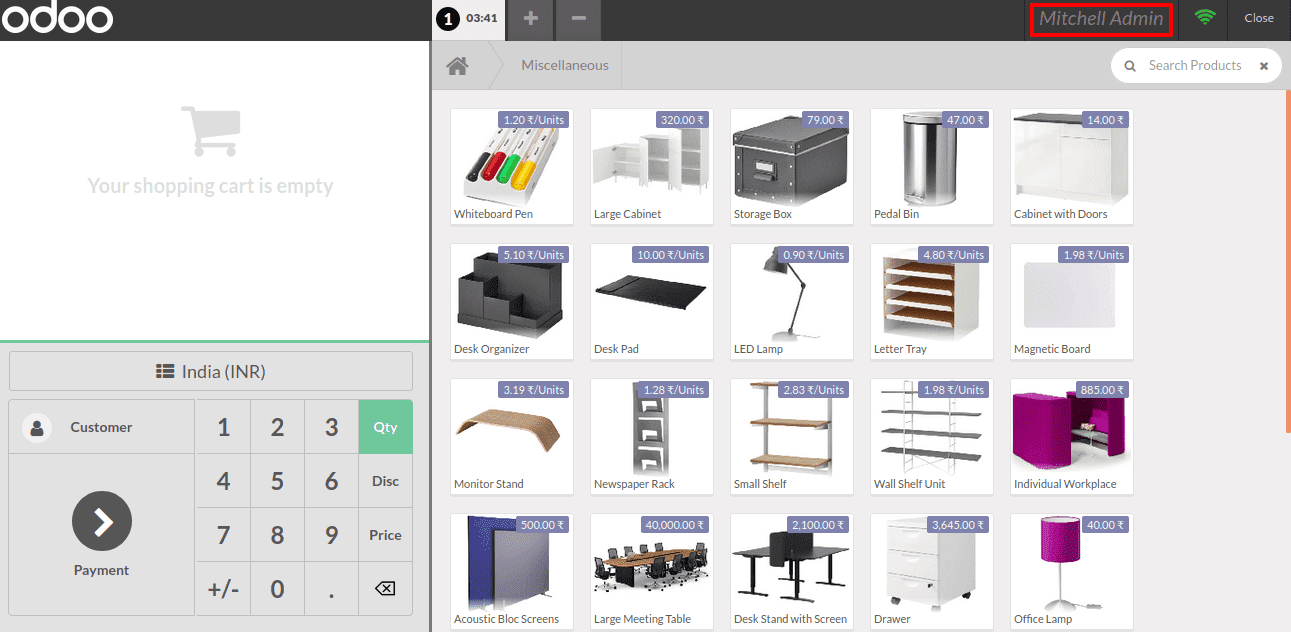Add Desk Pad to the cart
The width and height of the screenshot is (1291, 632).
[x=652, y=301]
